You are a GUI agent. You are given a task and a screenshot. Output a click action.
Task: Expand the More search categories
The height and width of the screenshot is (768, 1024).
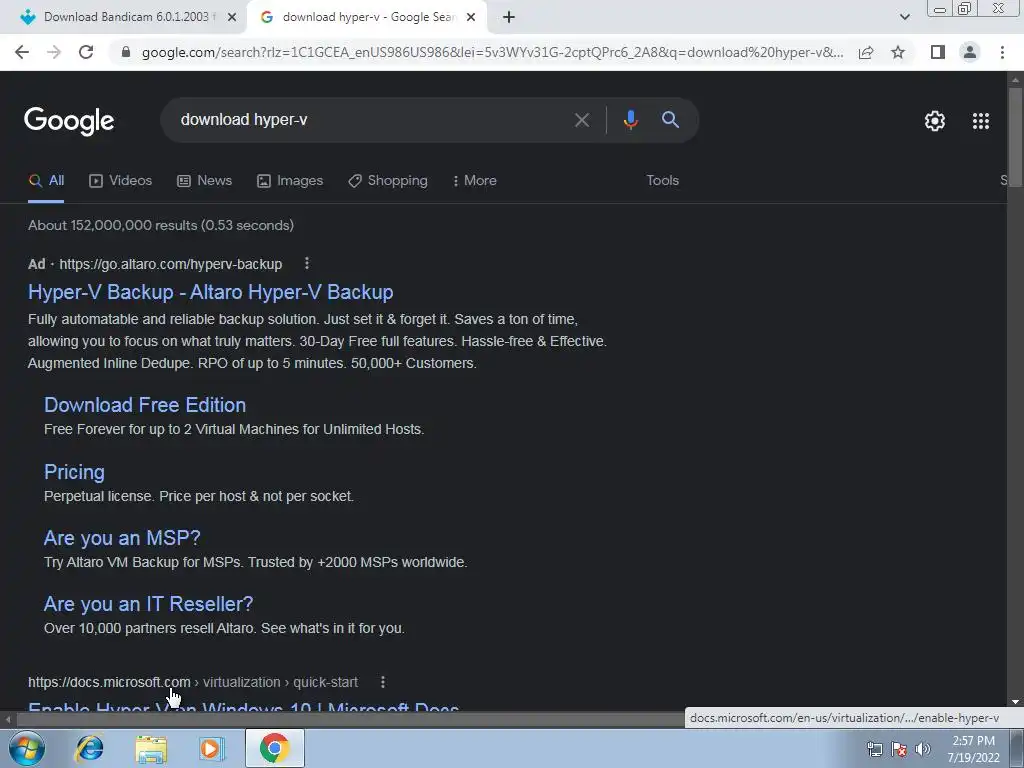point(475,181)
